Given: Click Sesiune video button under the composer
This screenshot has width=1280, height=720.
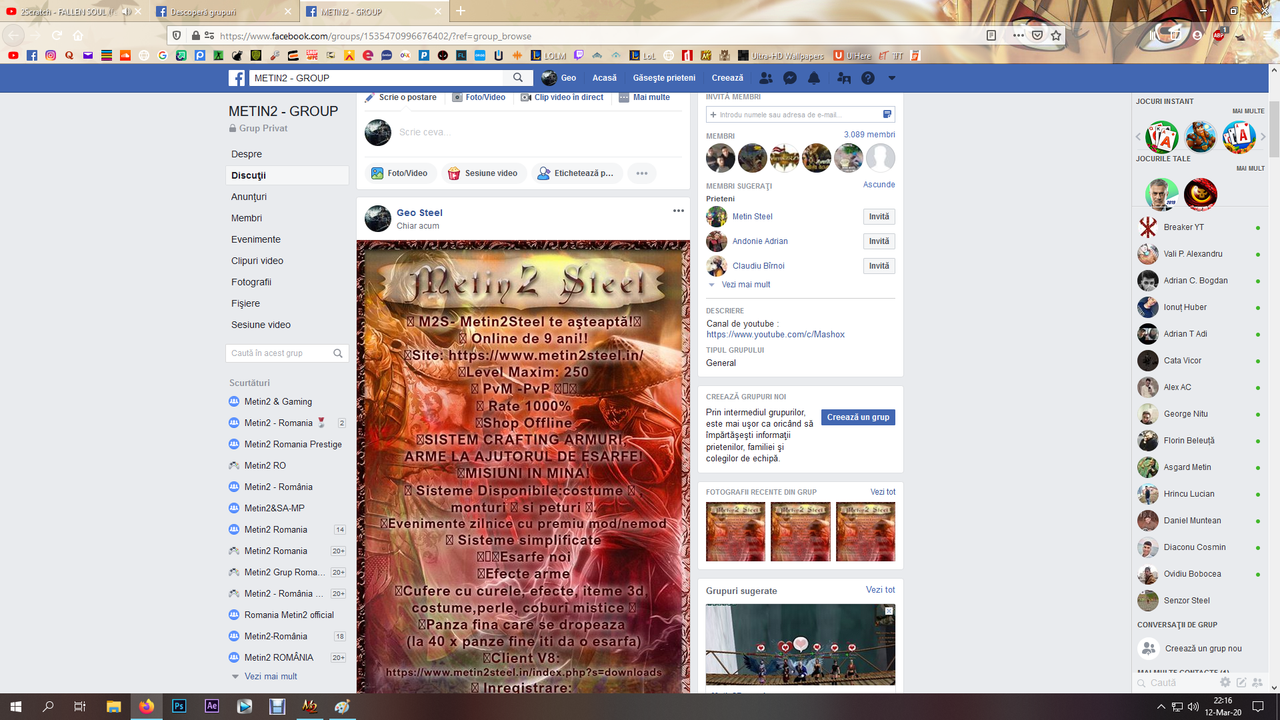Looking at the screenshot, I should (x=483, y=173).
